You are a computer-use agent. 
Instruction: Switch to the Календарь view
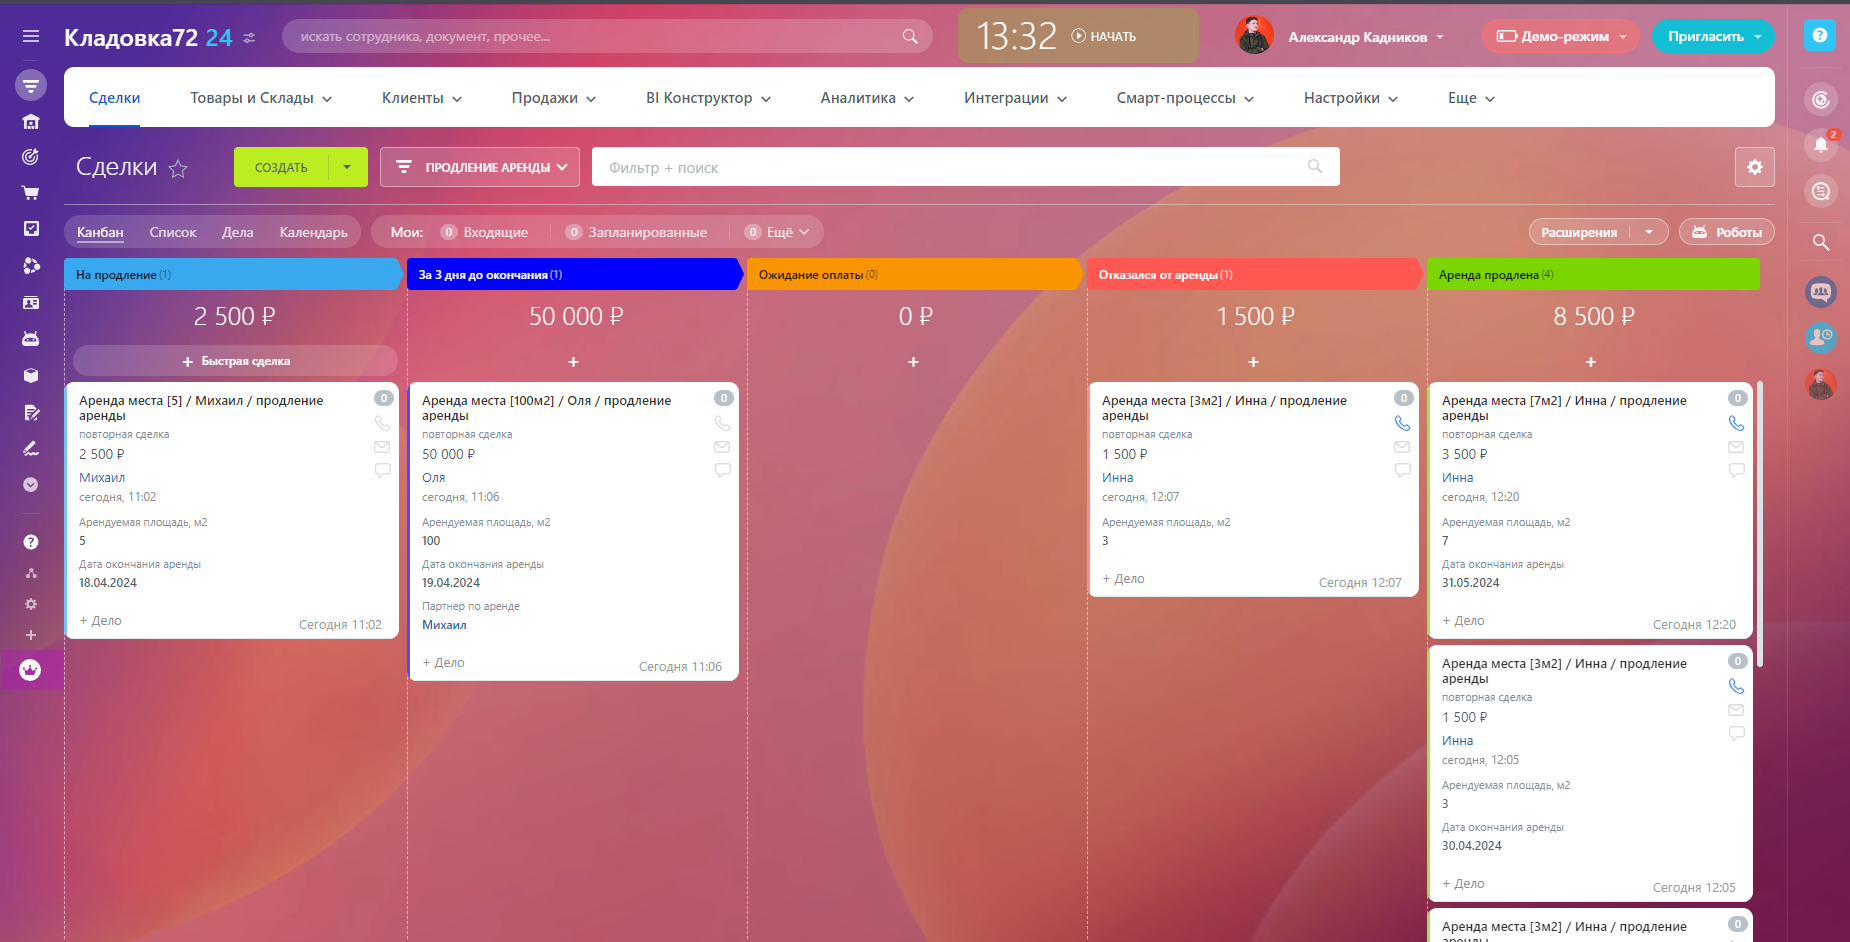(314, 232)
